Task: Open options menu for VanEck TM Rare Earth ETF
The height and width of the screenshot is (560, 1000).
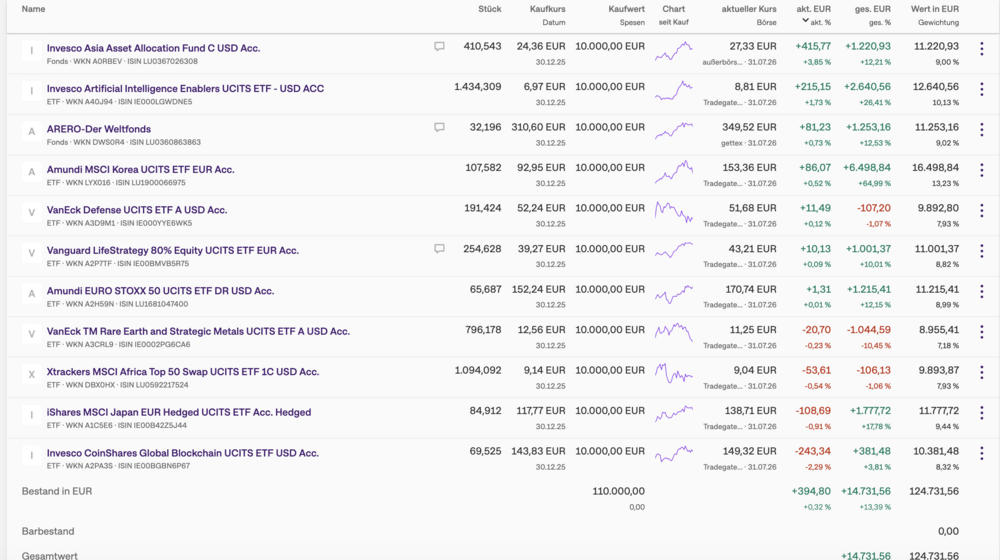Action: (982, 332)
